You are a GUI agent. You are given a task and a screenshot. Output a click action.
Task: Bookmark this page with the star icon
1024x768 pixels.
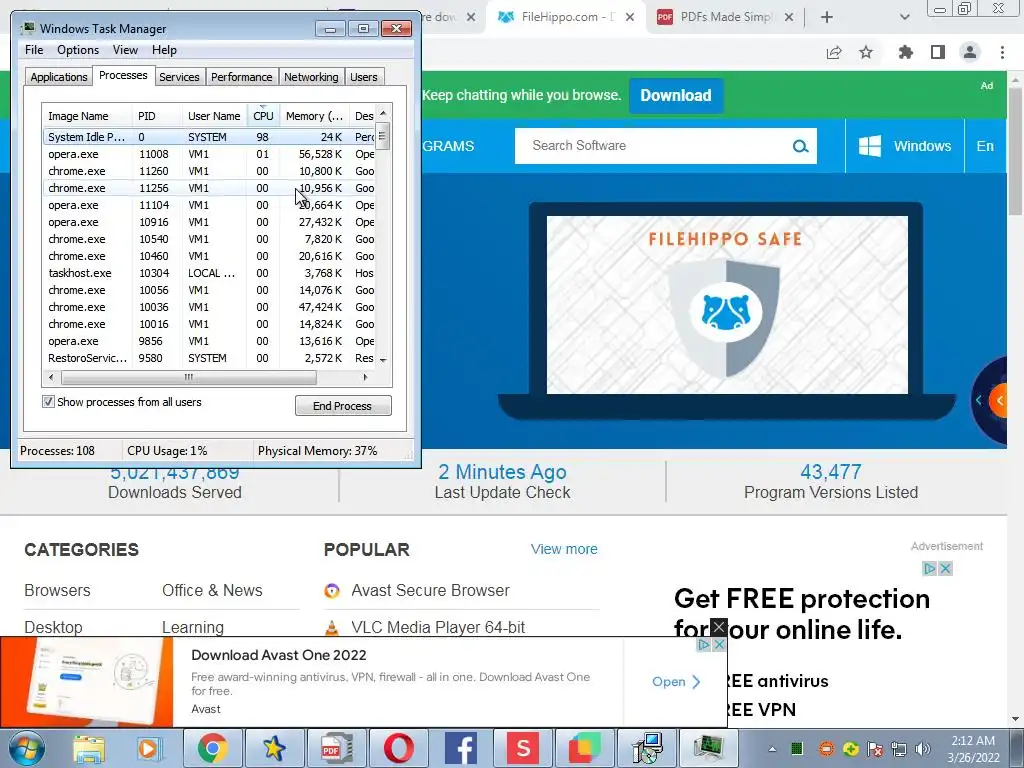[x=866, y=52]
